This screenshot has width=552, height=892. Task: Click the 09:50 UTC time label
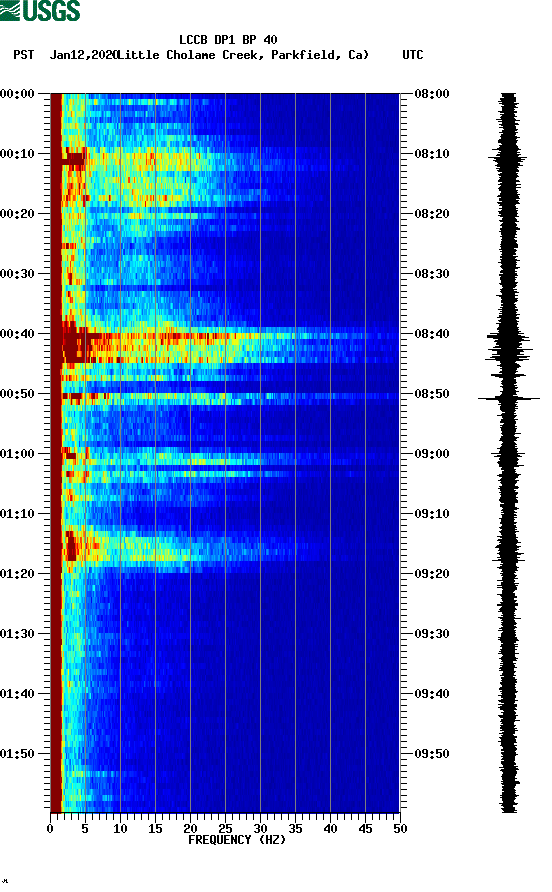click(432, 754)
